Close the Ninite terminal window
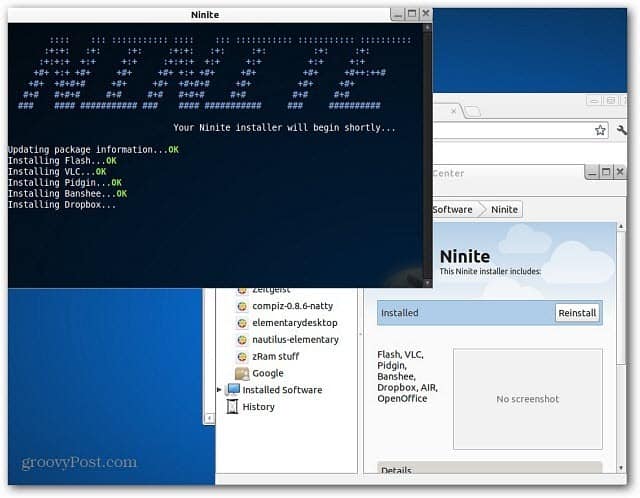The image size is (640, 498). tap(425, 14)
